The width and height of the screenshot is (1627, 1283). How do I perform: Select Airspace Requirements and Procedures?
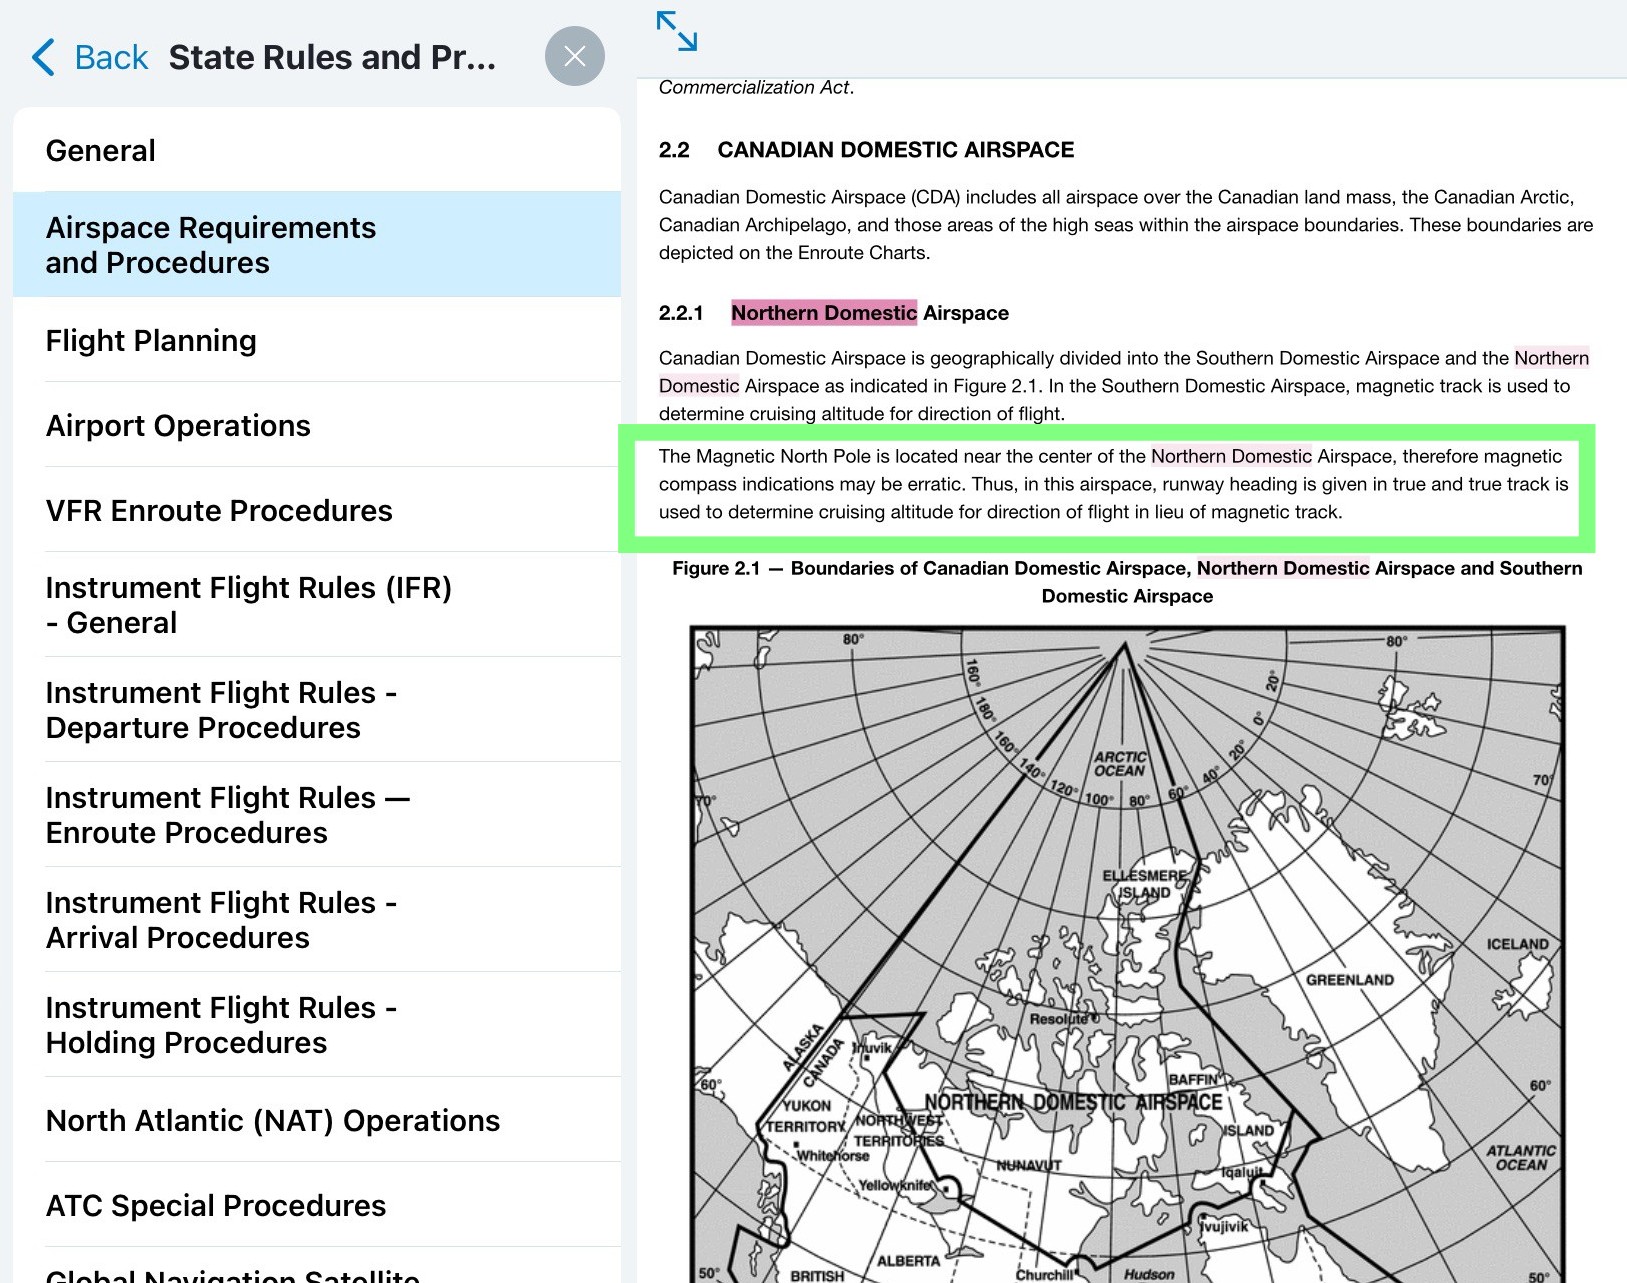pyautogui.click(x=316, y=245)
